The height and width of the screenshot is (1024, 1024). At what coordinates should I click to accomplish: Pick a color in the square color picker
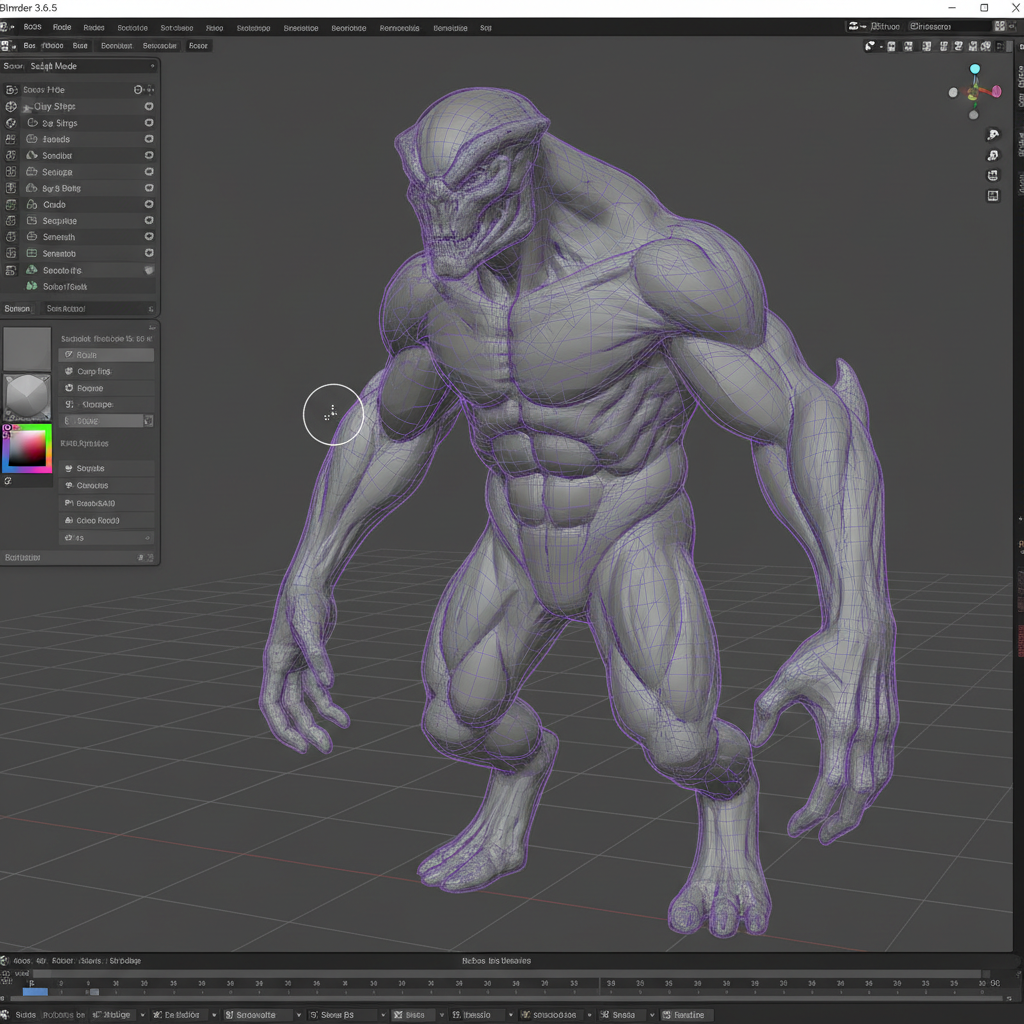[x=27, y=449]
